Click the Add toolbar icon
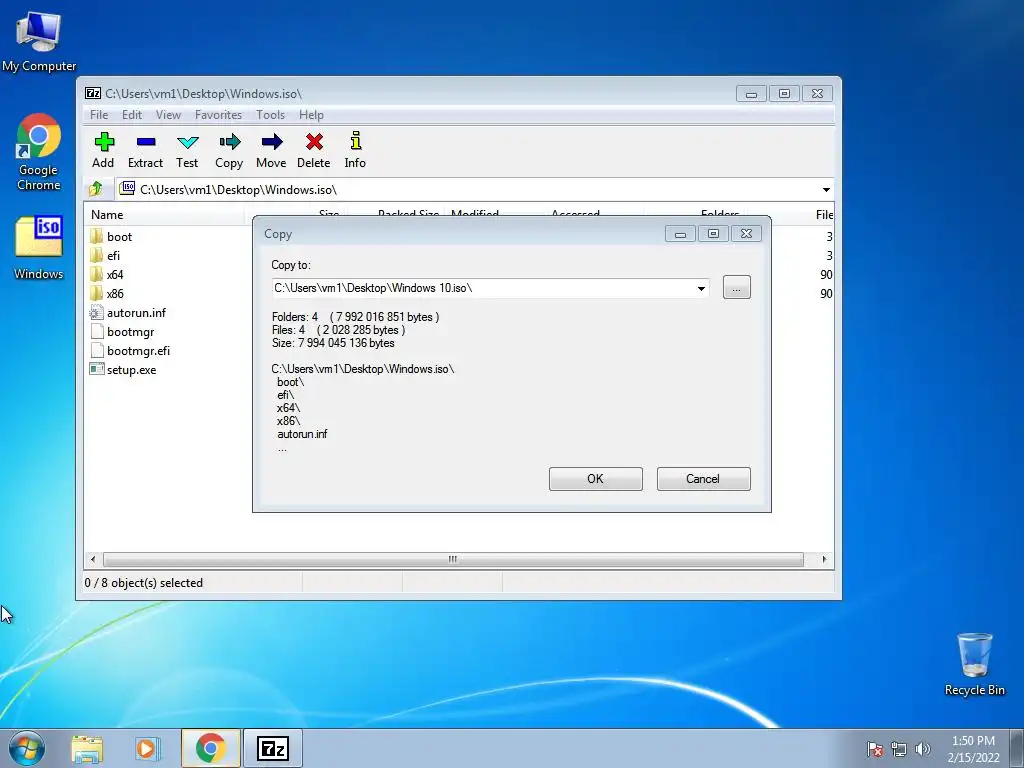This screenshot has width=1024, height=768. (x=104, y=142)
